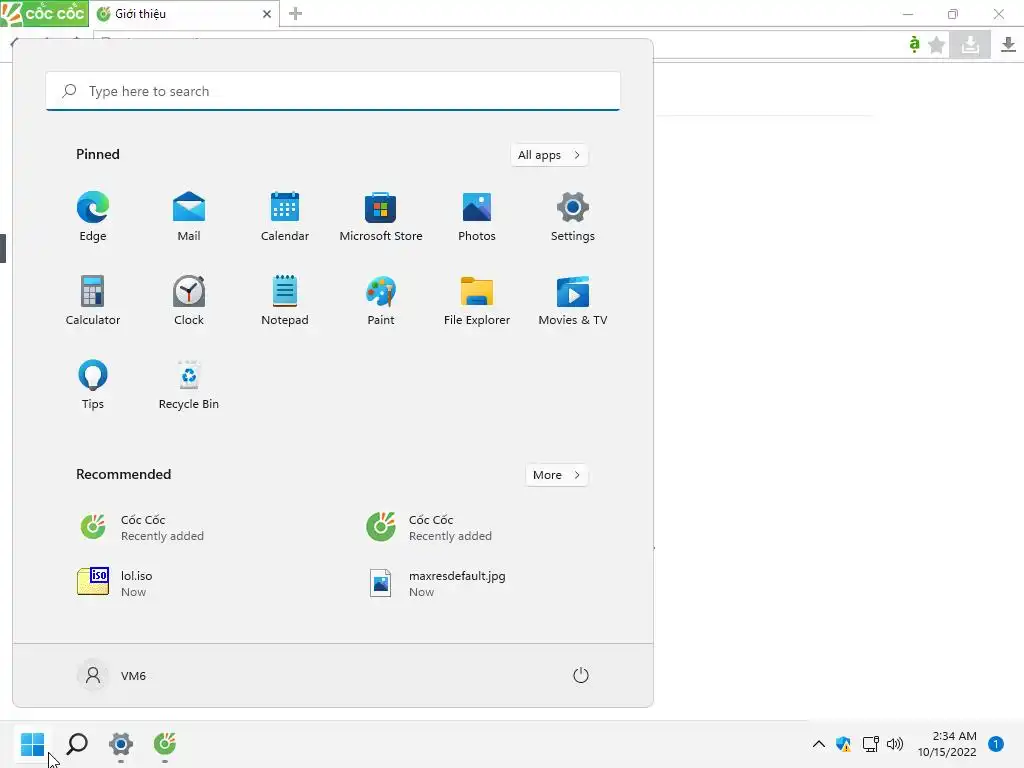
Task: Open the volume tray icon
Action: tap(895, 744)
